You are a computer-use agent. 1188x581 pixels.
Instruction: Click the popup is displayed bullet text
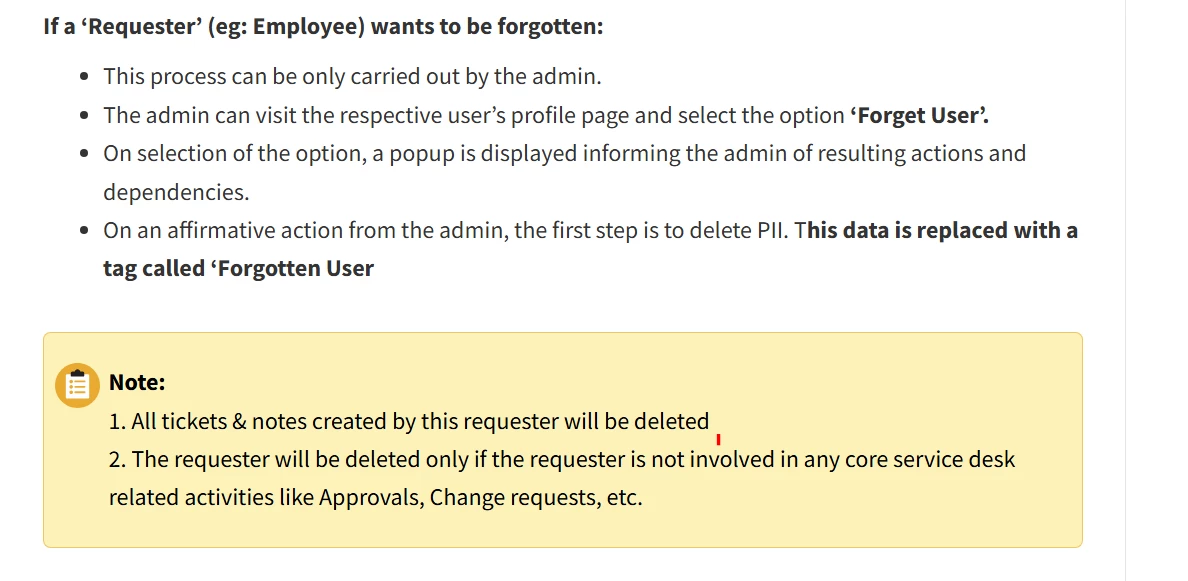click(x=564, y=173)
